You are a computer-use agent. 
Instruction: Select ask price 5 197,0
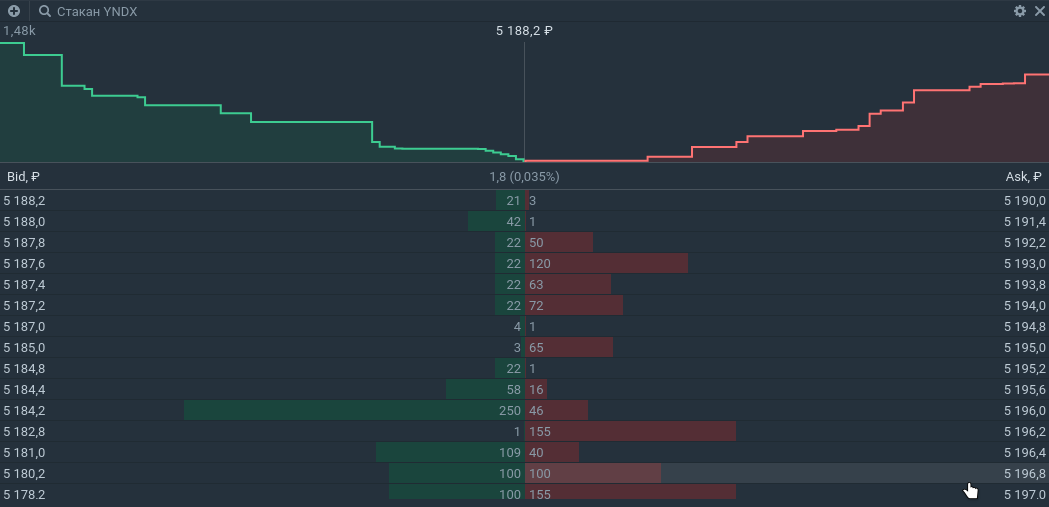point(1024,494)
